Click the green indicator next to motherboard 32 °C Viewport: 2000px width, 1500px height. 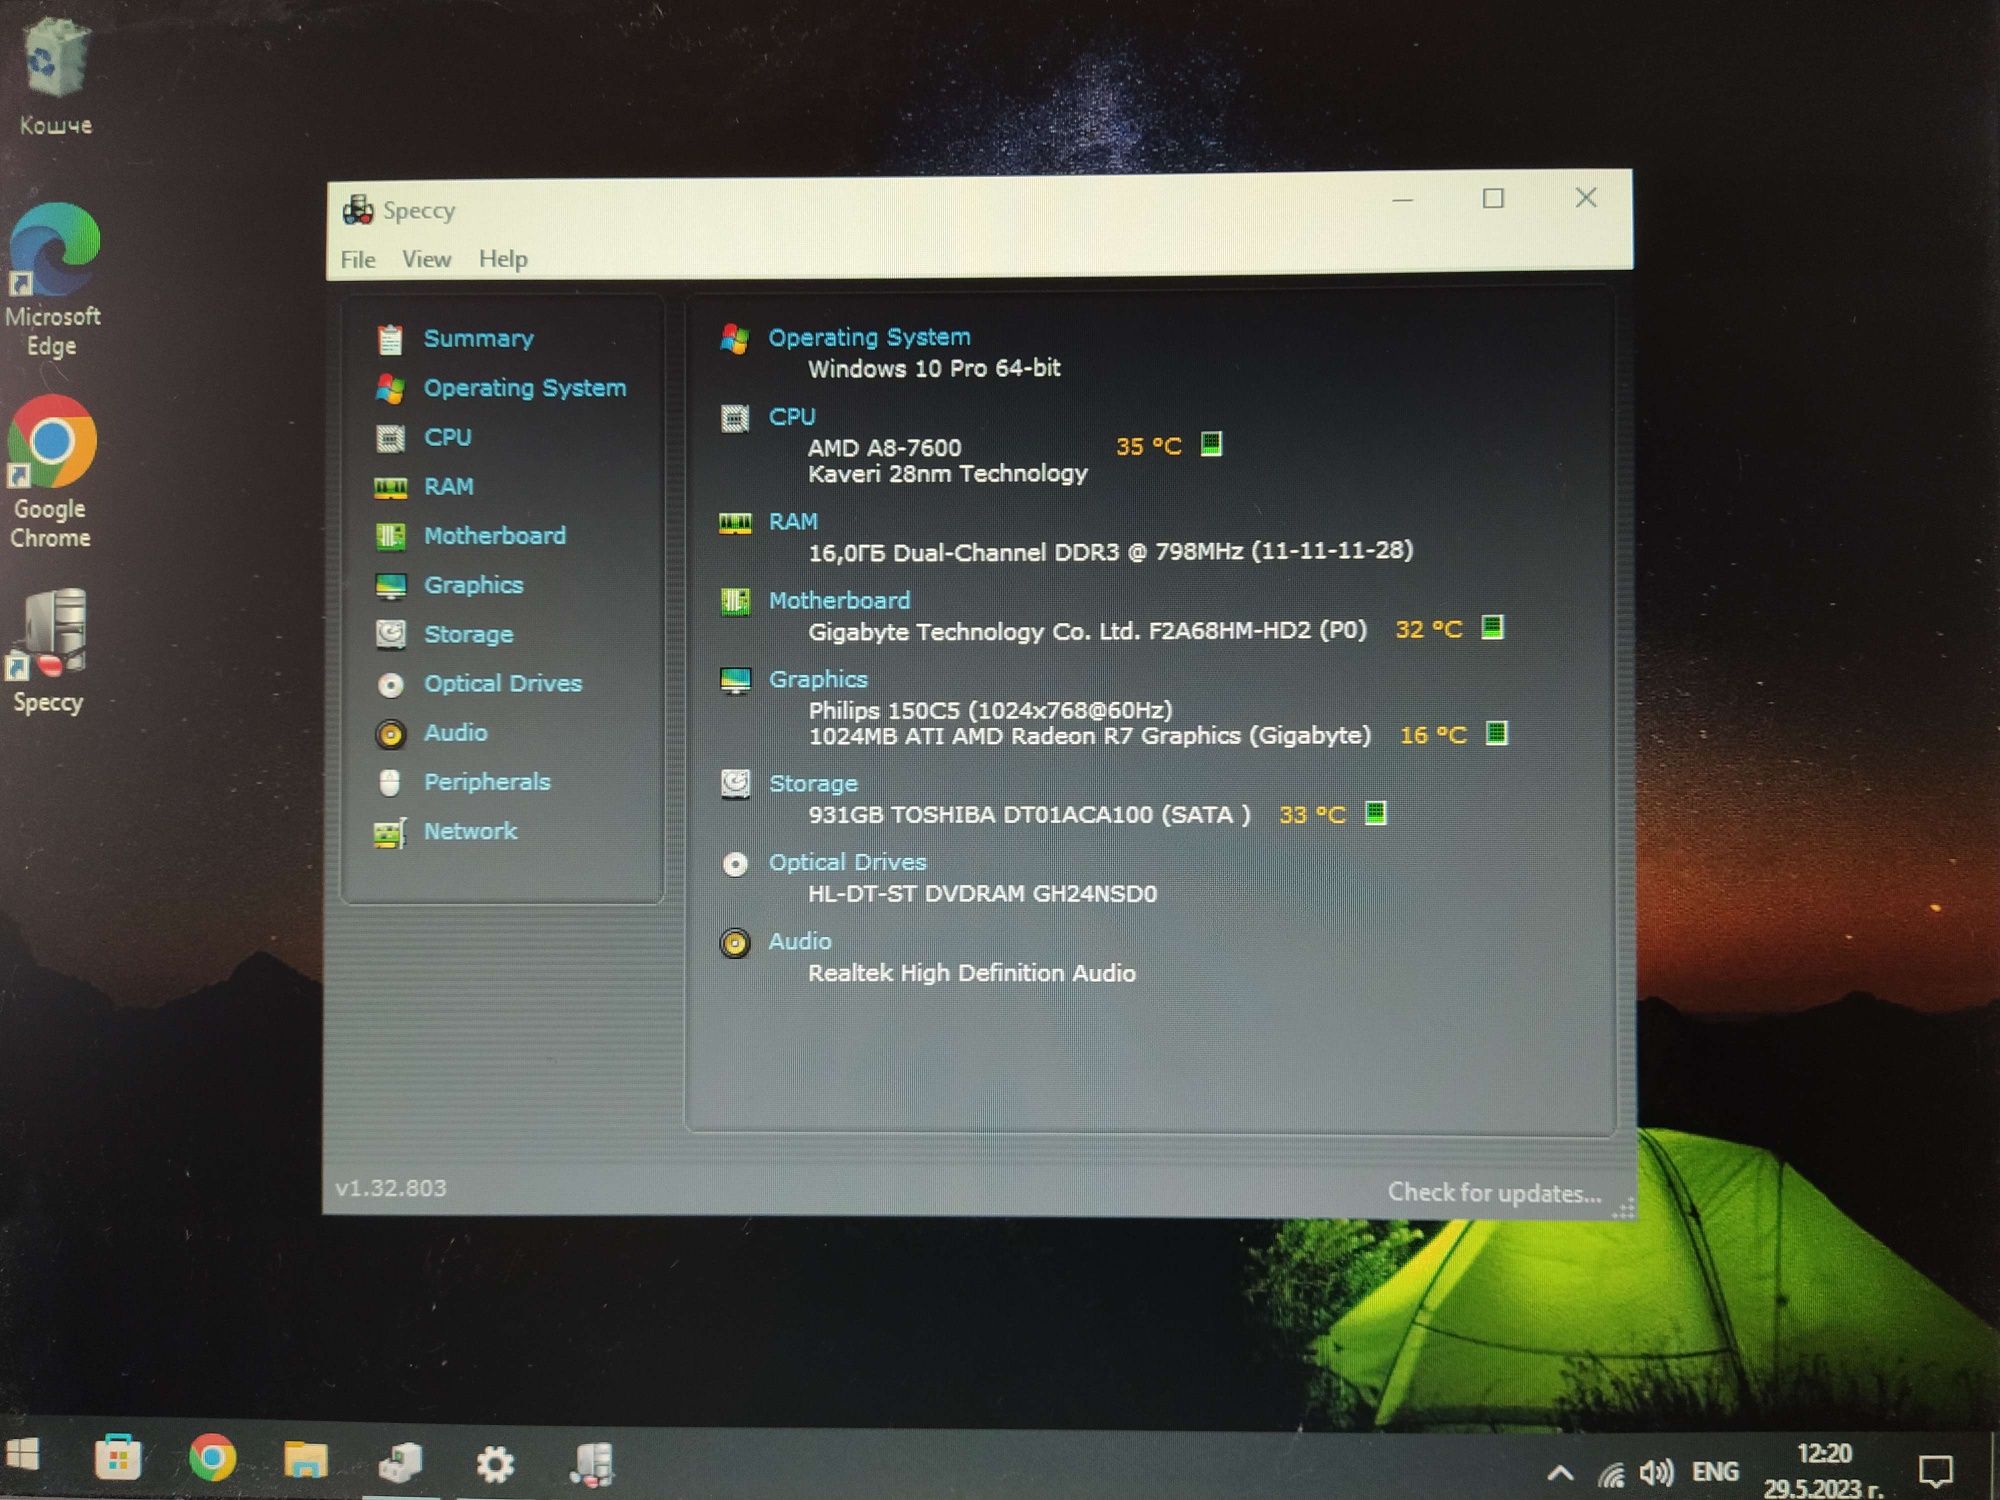tap(1492, 628)
